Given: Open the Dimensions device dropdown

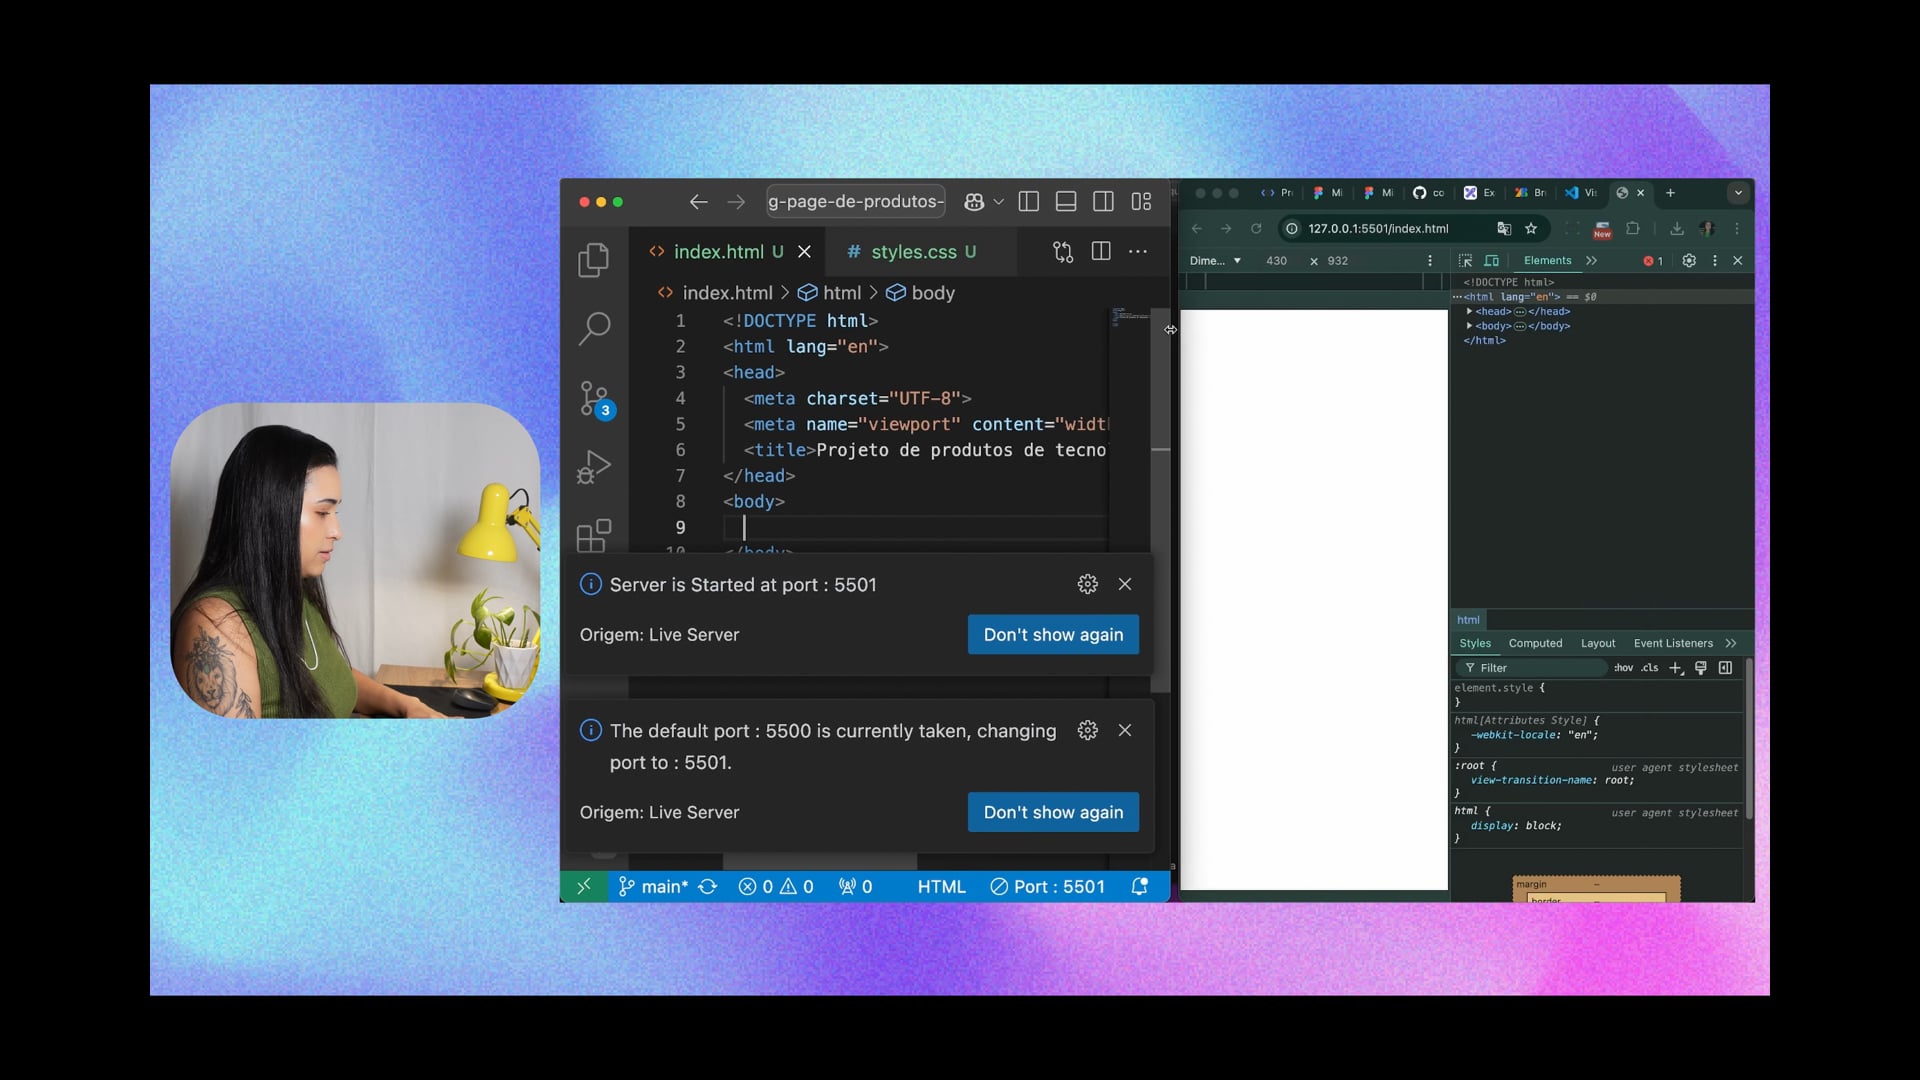Looking at the screenshot, I should tap(1215, 261).
